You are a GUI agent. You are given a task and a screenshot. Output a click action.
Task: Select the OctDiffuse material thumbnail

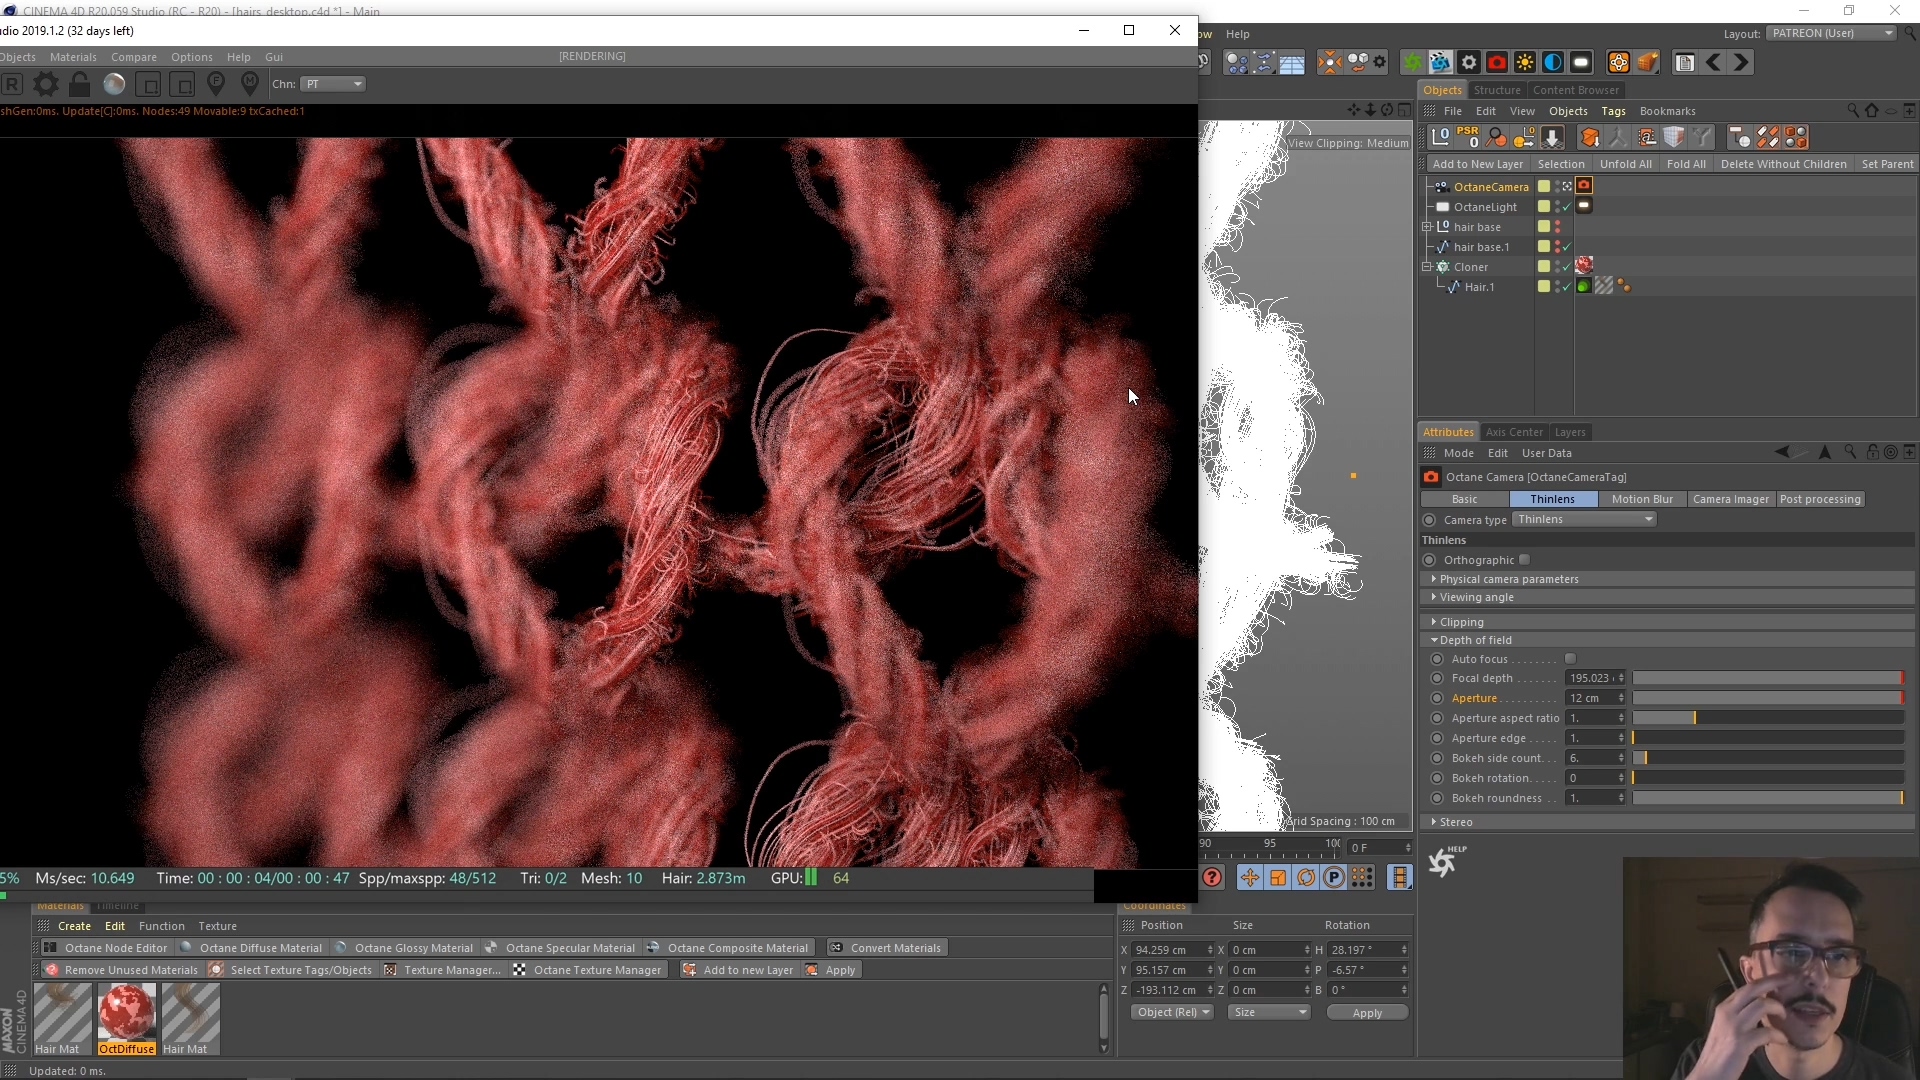pyautogui.click(x=126, y=1014)
